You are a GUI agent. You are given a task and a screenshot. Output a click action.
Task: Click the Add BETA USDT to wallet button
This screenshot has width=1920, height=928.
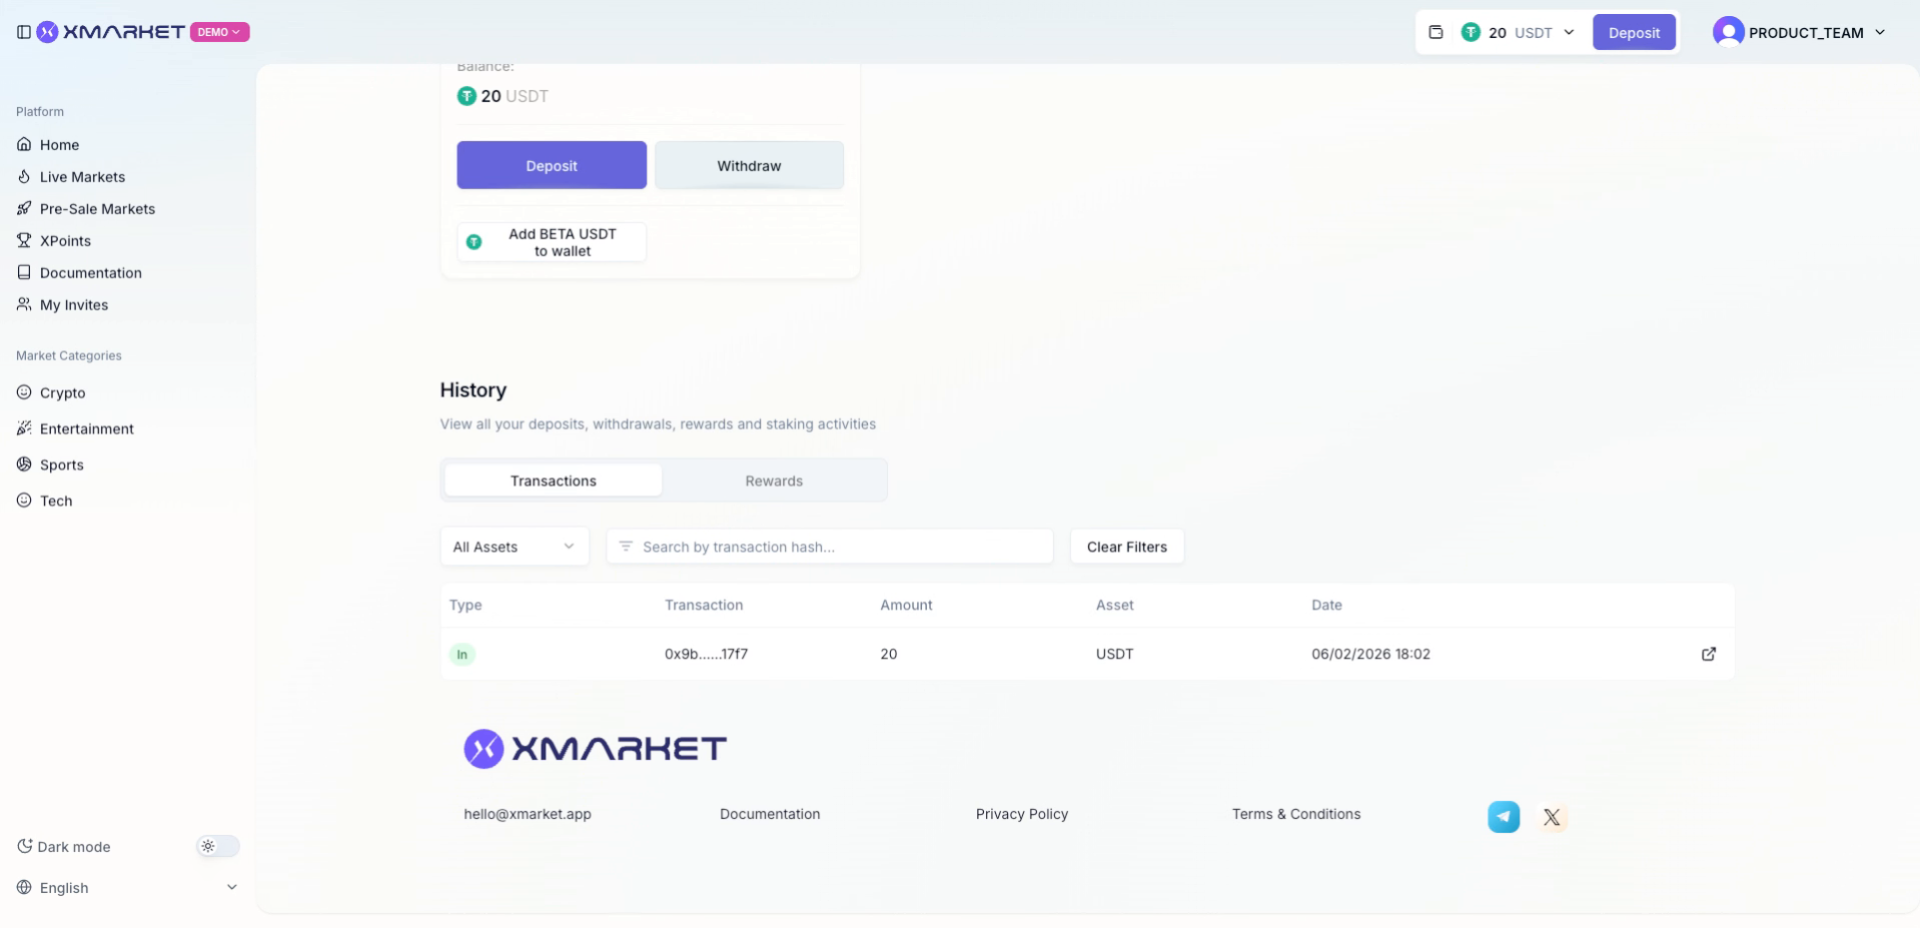pos(551,242)
